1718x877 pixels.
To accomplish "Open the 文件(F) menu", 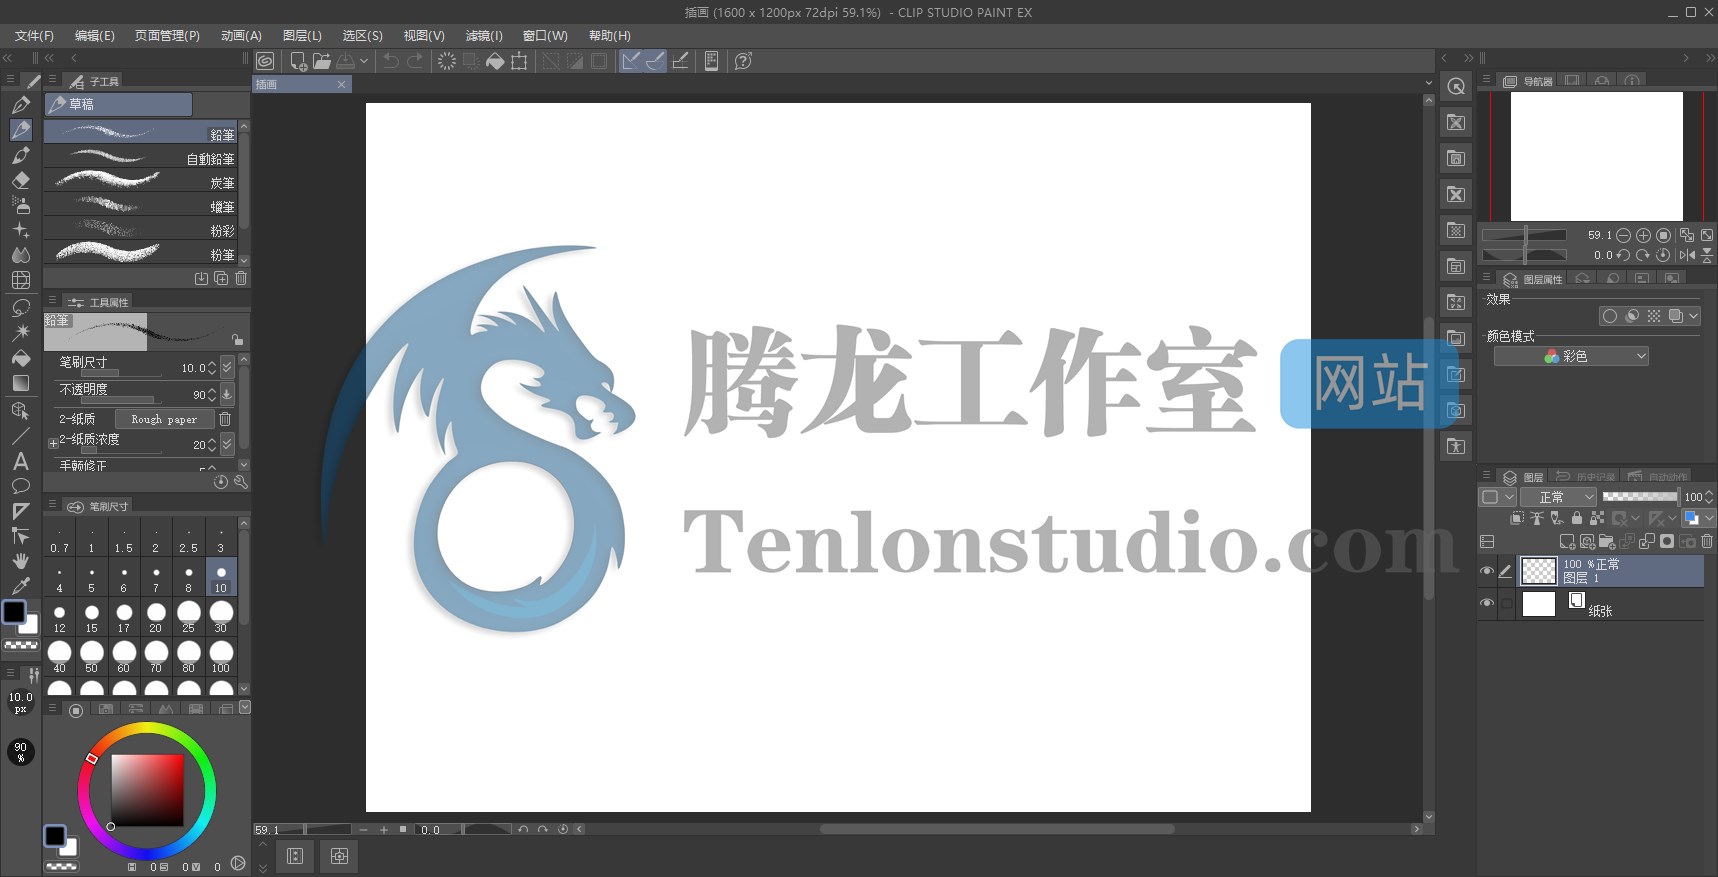I will click(34, 35).
